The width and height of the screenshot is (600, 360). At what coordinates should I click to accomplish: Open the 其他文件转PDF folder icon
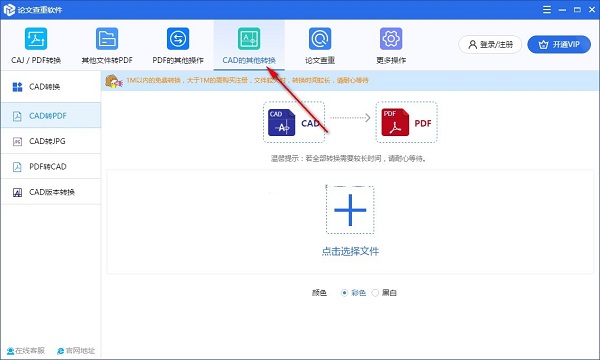(x=107, y=39)
